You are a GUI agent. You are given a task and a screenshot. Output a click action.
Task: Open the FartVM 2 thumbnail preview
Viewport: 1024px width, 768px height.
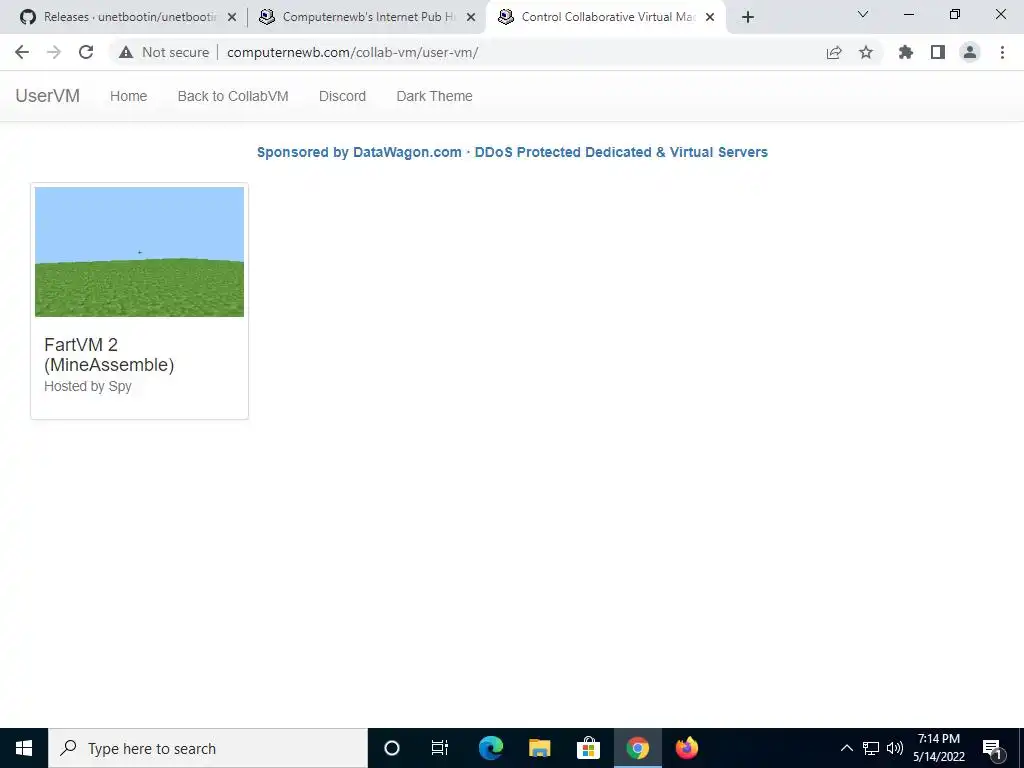(139, 251)
